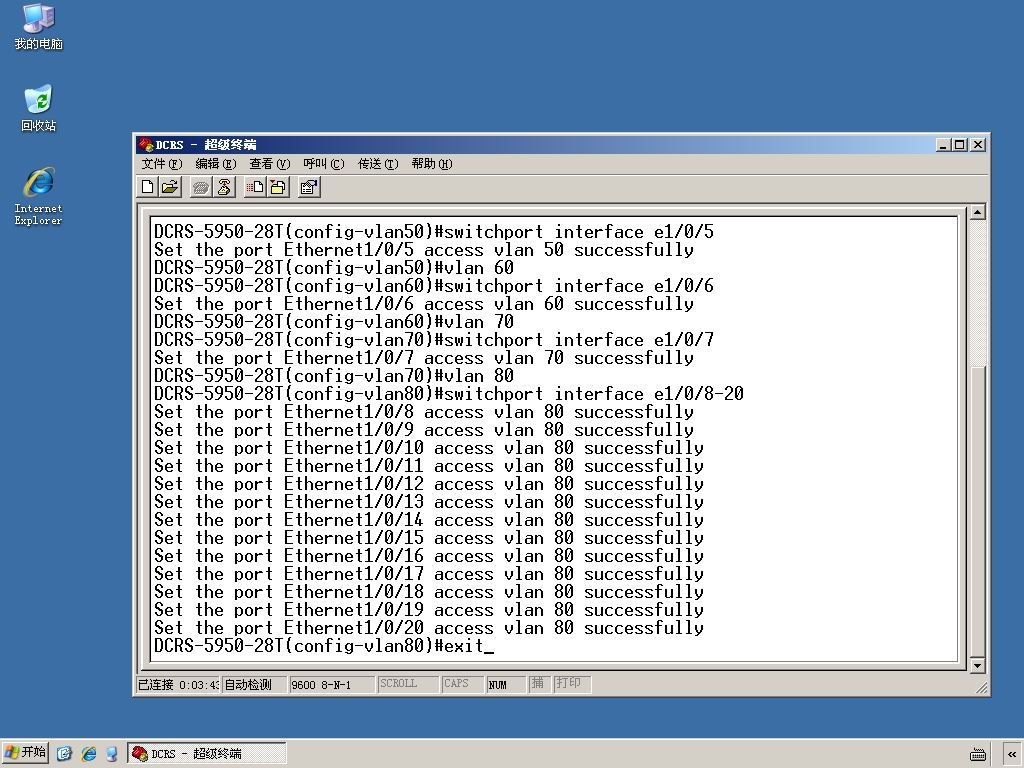Open the 文件(F) menu
Viewport: 1024px width, 768px height.
click(x=161, y=164)
